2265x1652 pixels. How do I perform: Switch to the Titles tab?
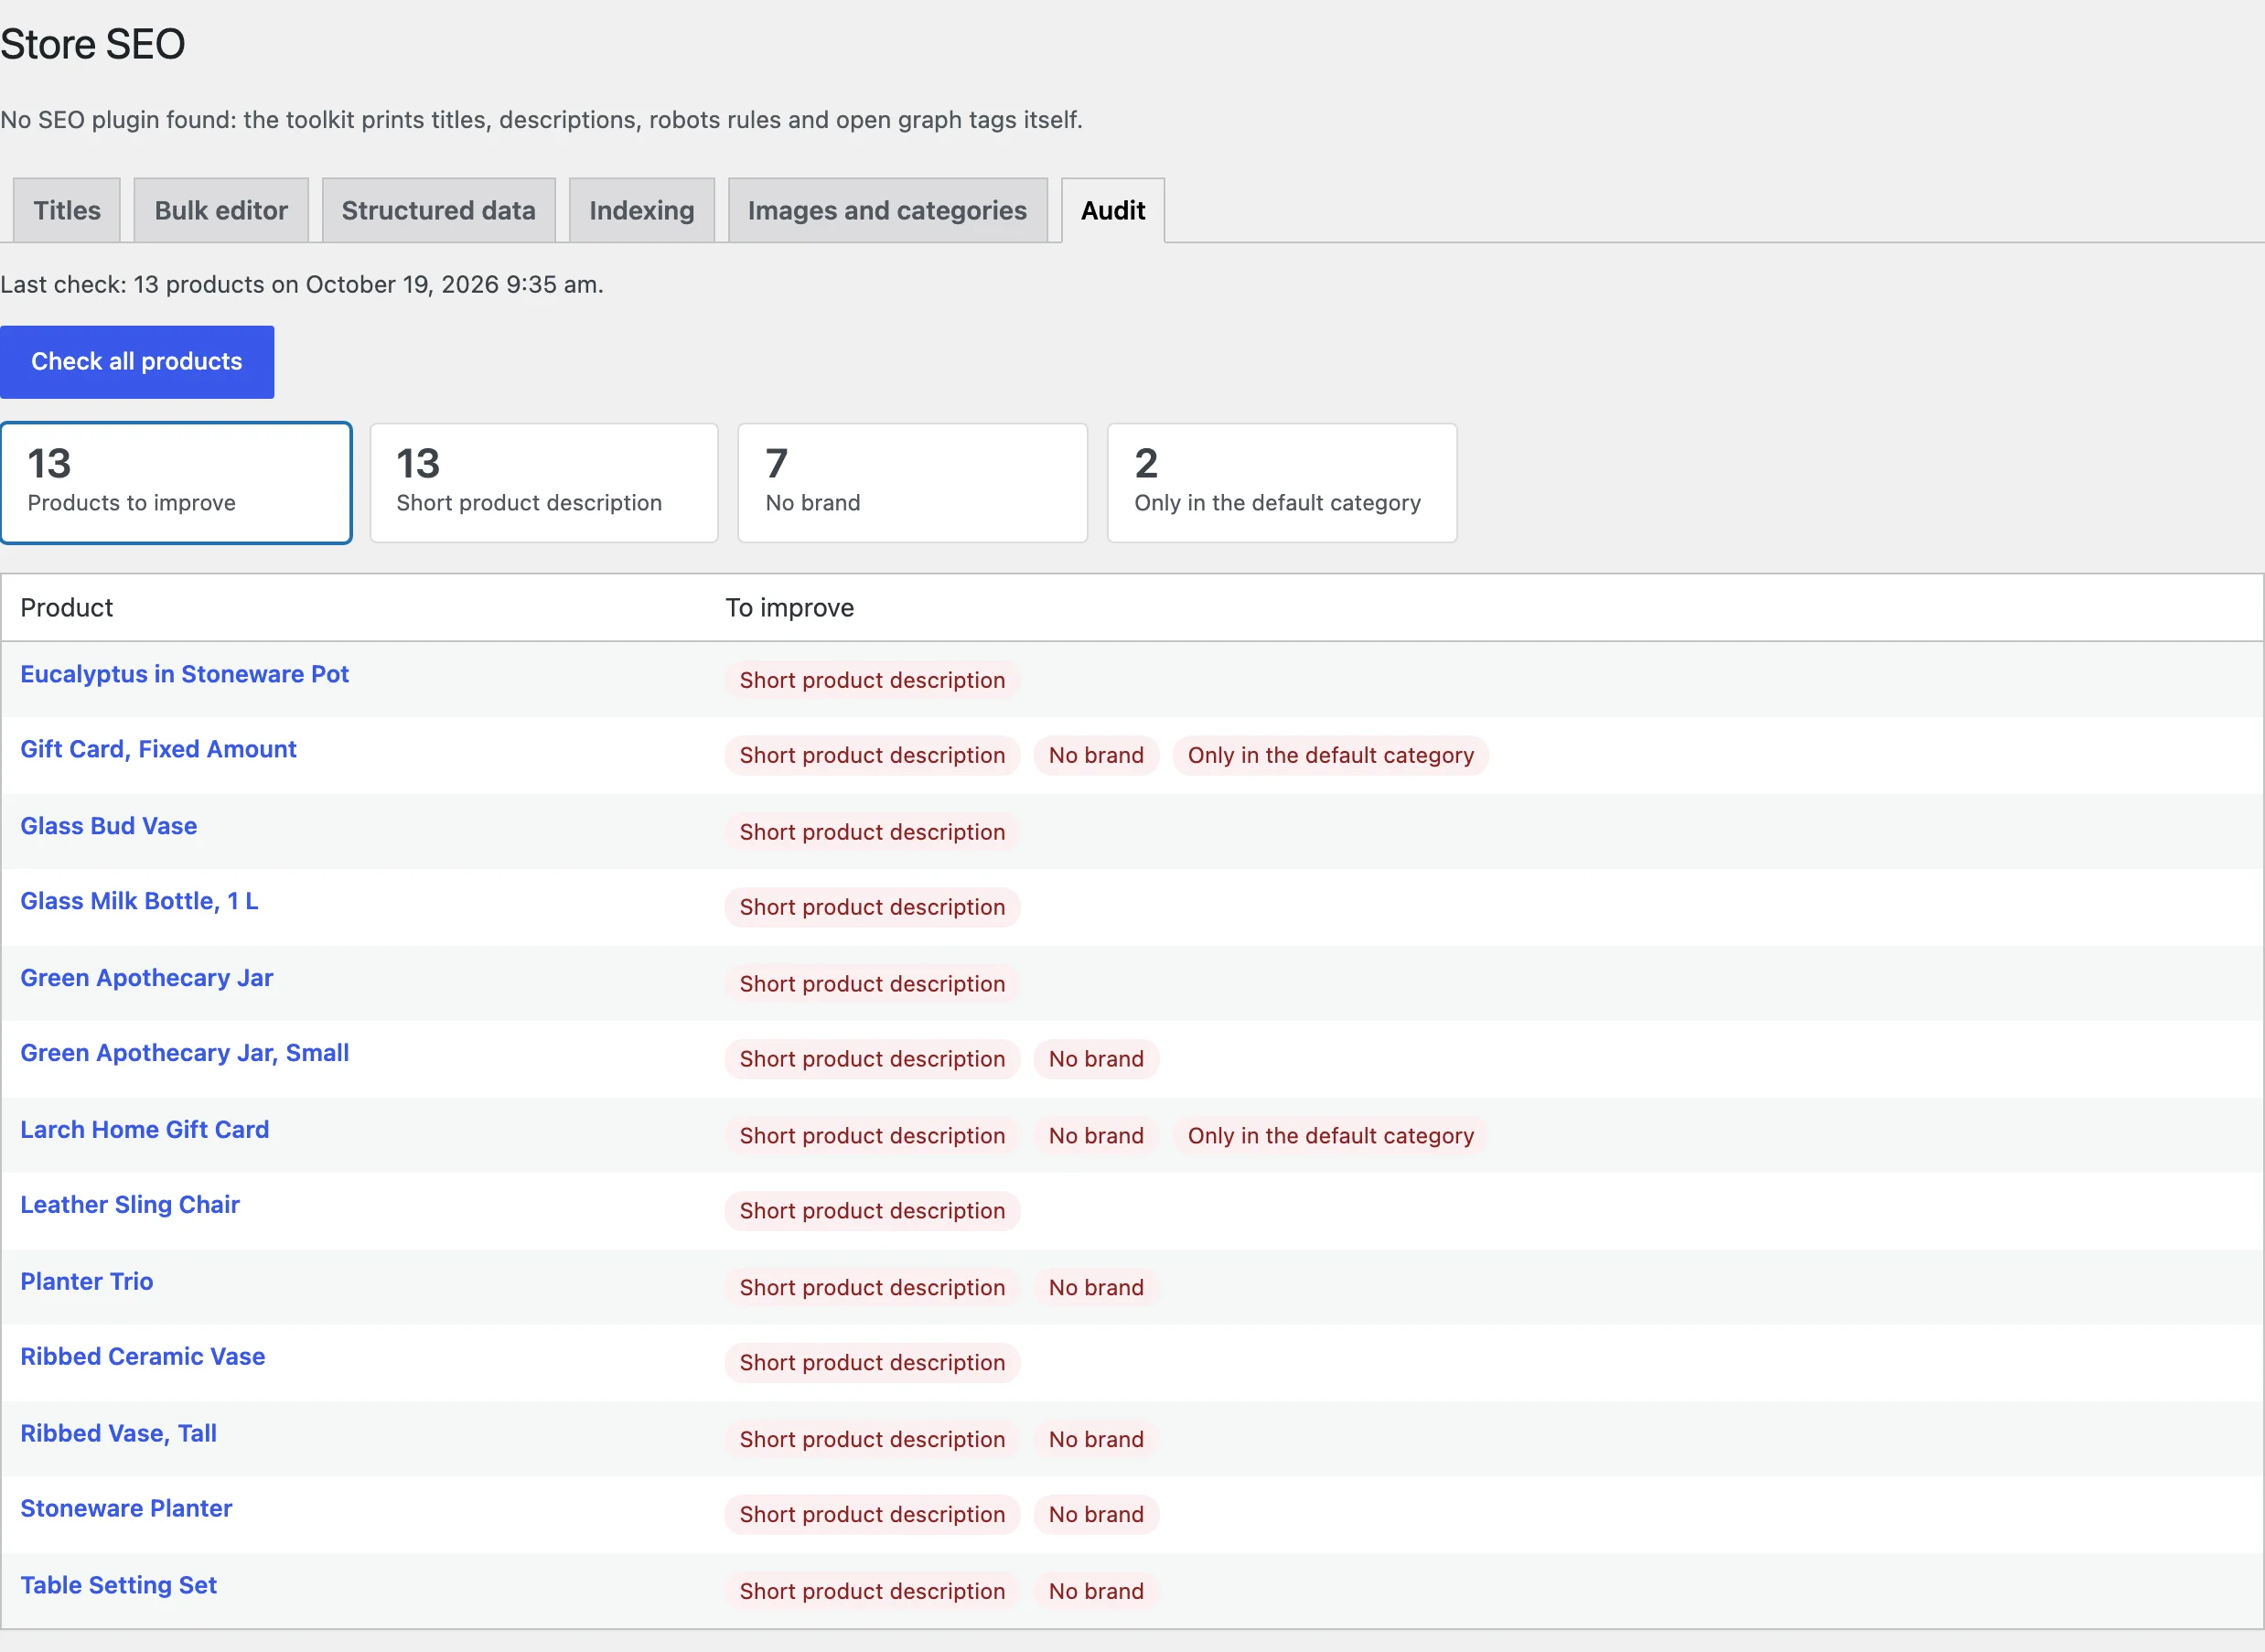point(67,210)
